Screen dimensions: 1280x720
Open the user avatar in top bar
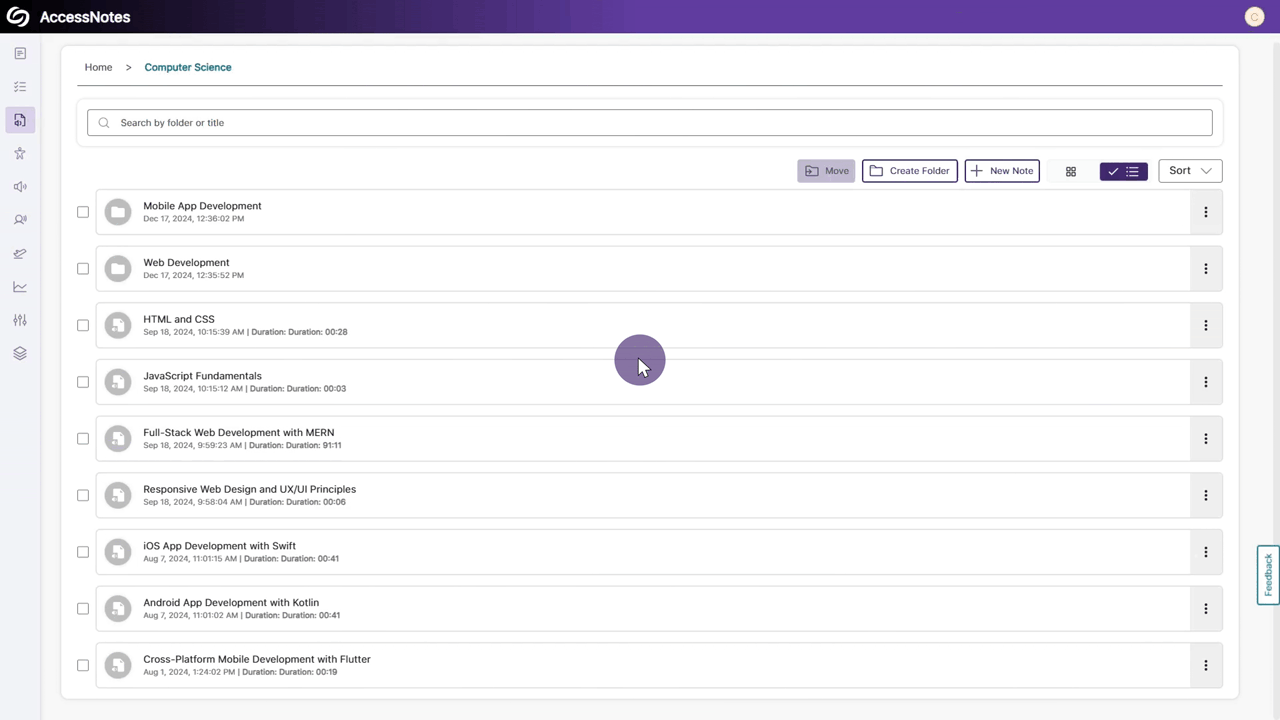click(1254, 17)
